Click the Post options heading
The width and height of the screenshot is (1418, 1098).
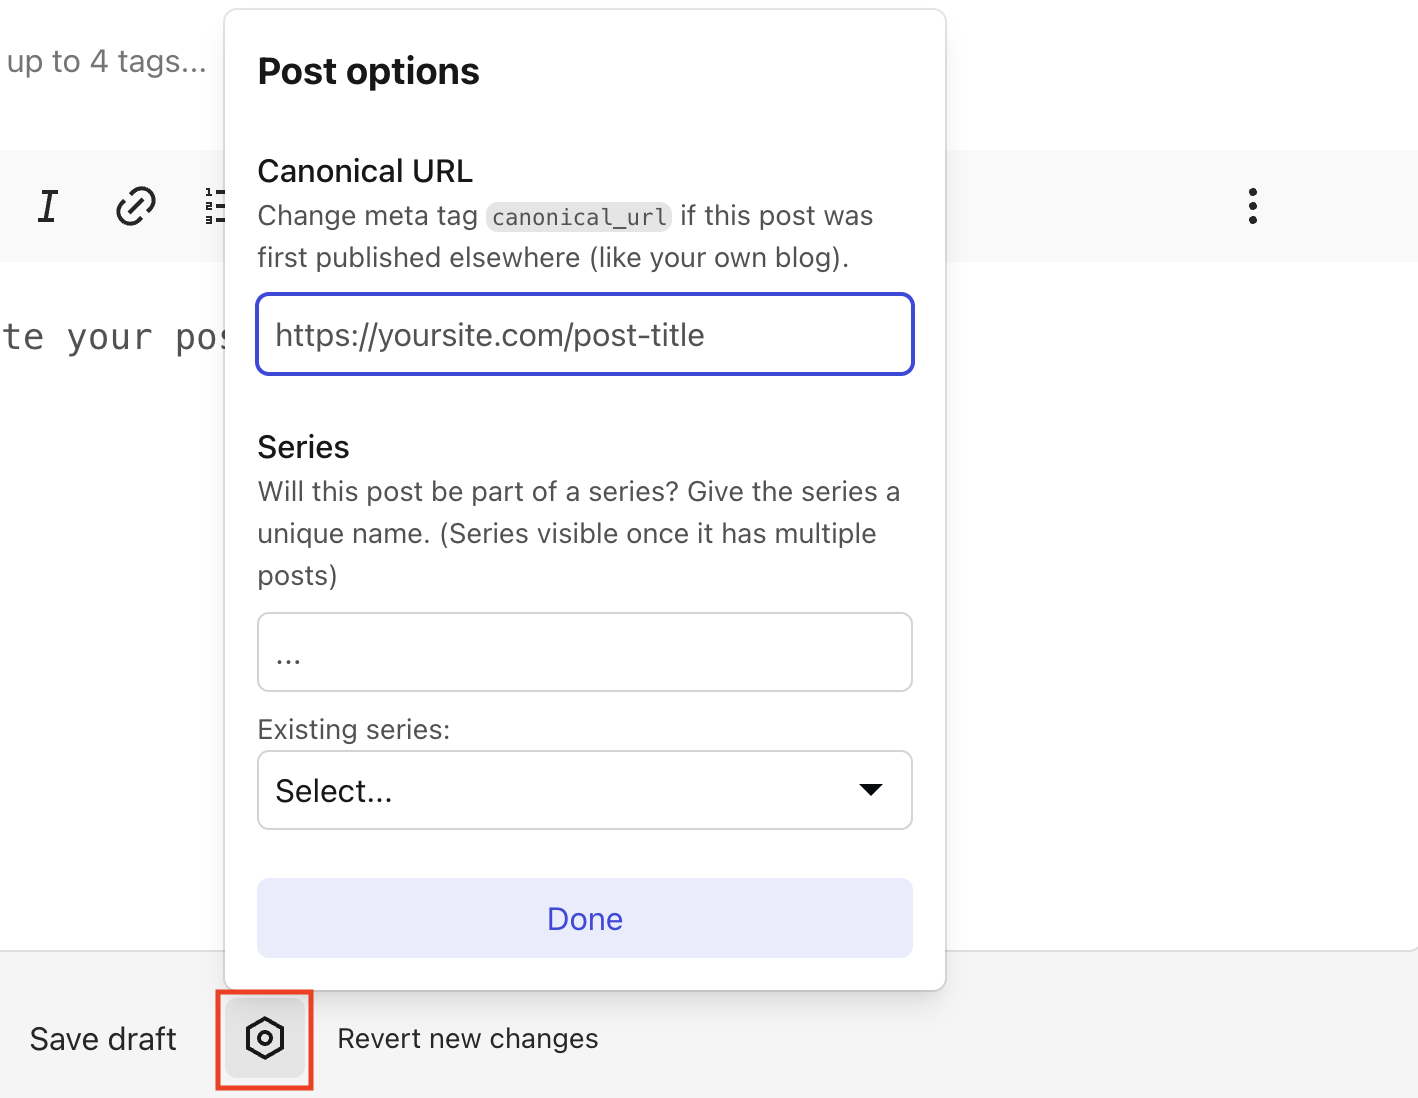(368, 72)
